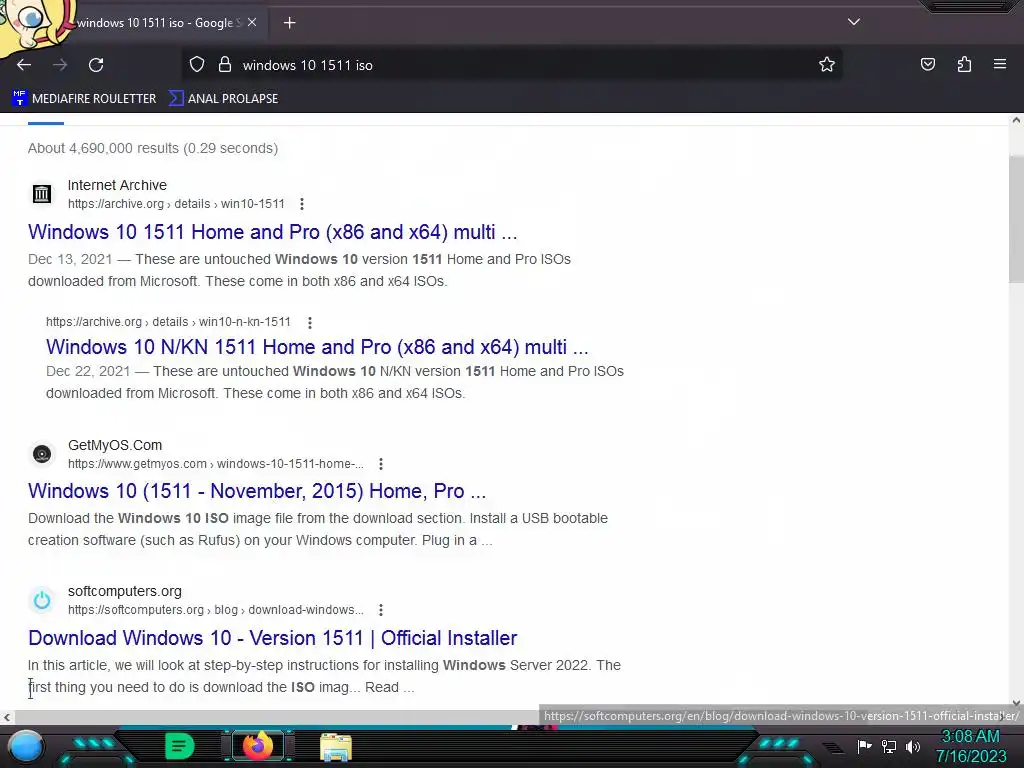Open more options for softcomputers.org result
This screenshot has width=1024, height=768.
tap(381, 610)
